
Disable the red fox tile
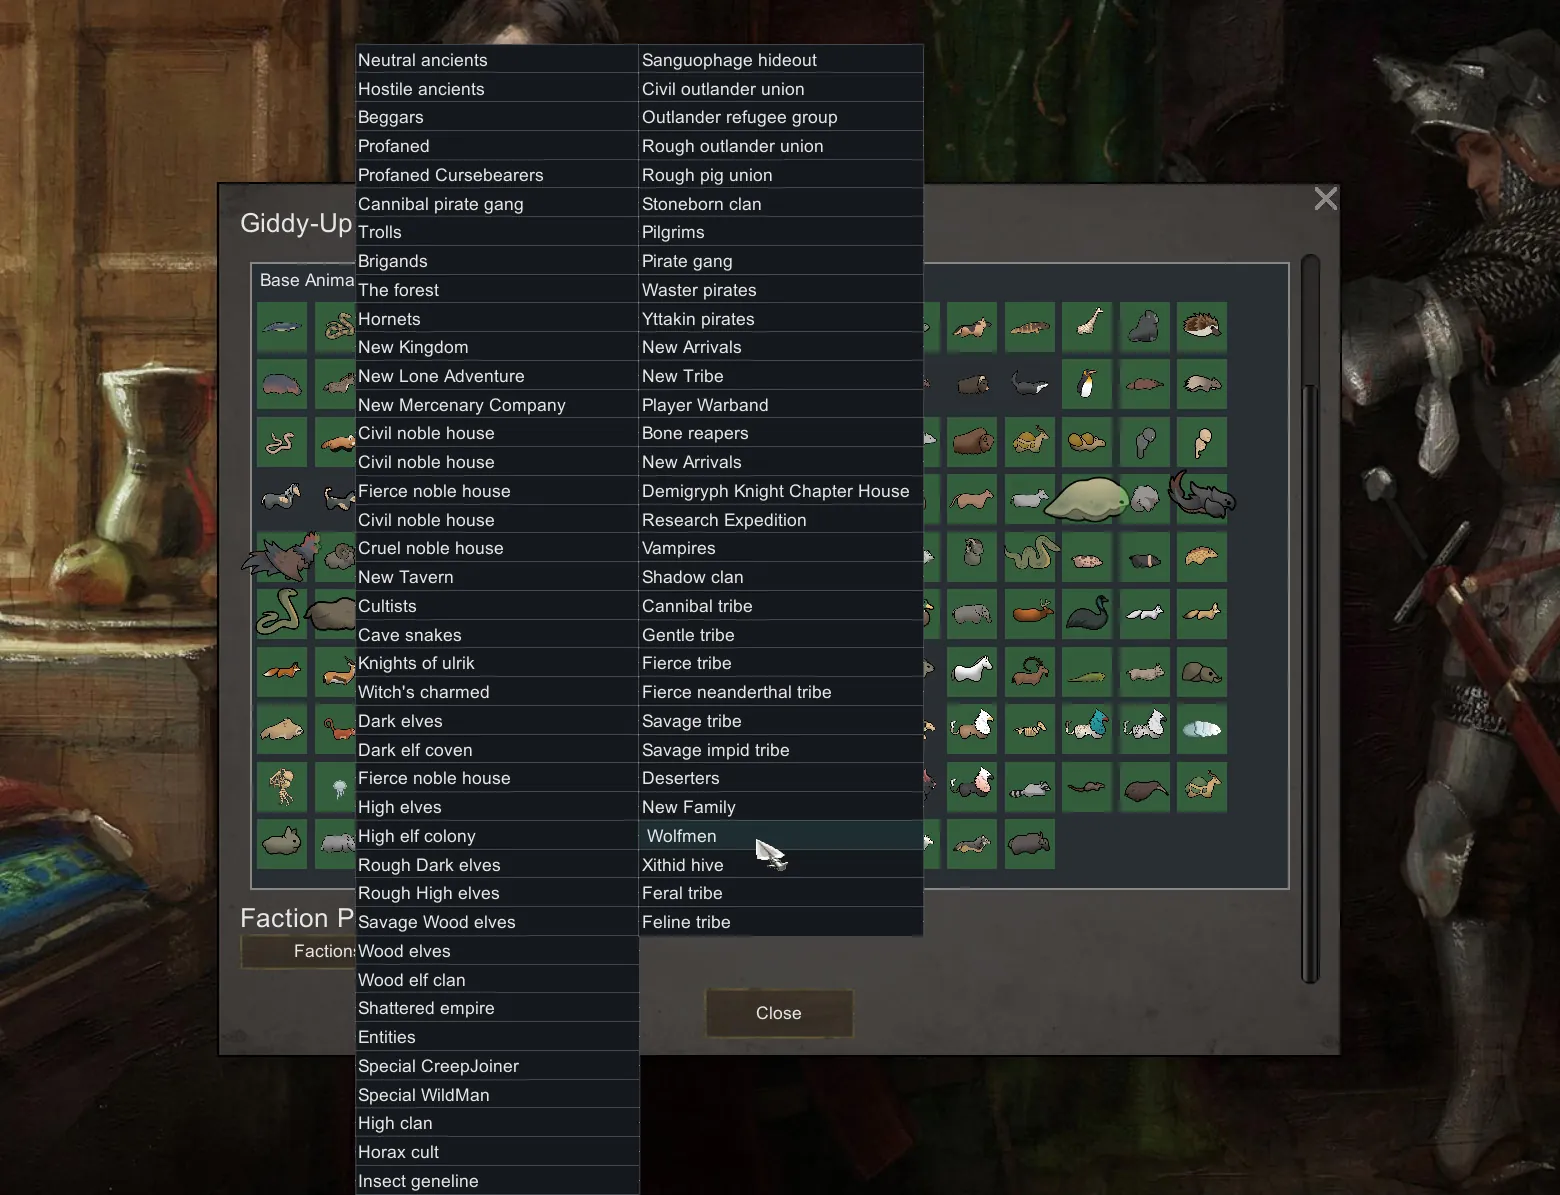[x=282, y=672]
